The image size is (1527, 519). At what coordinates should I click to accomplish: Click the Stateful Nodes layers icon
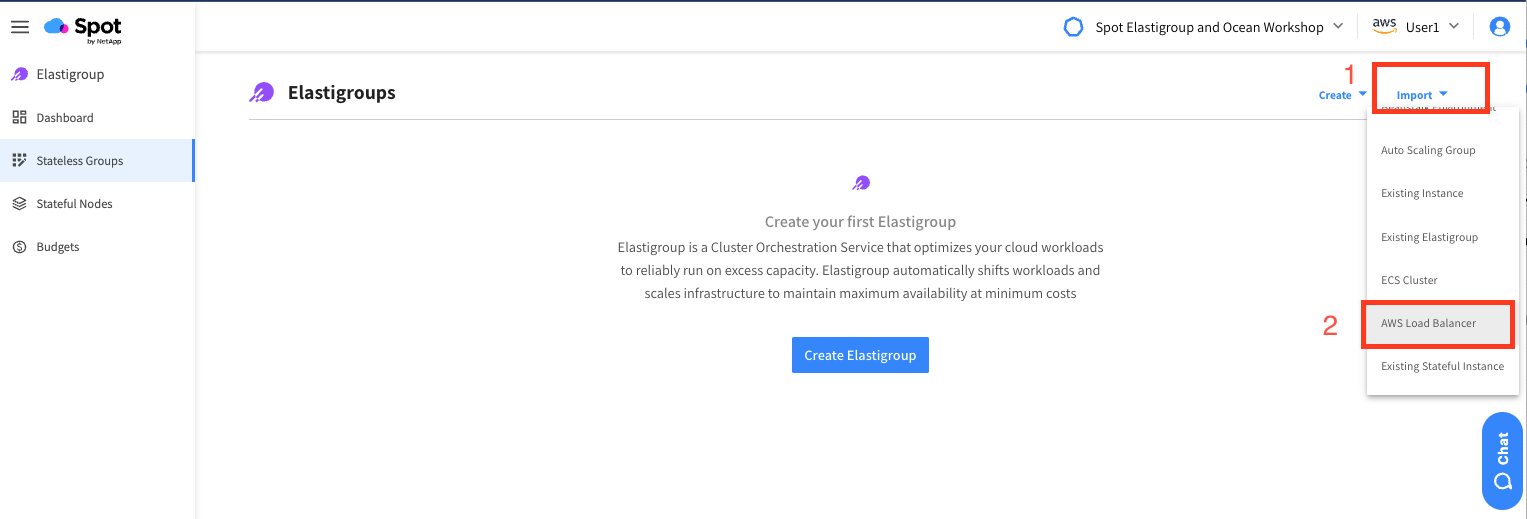pyautogui.click(x=19, y=204)
